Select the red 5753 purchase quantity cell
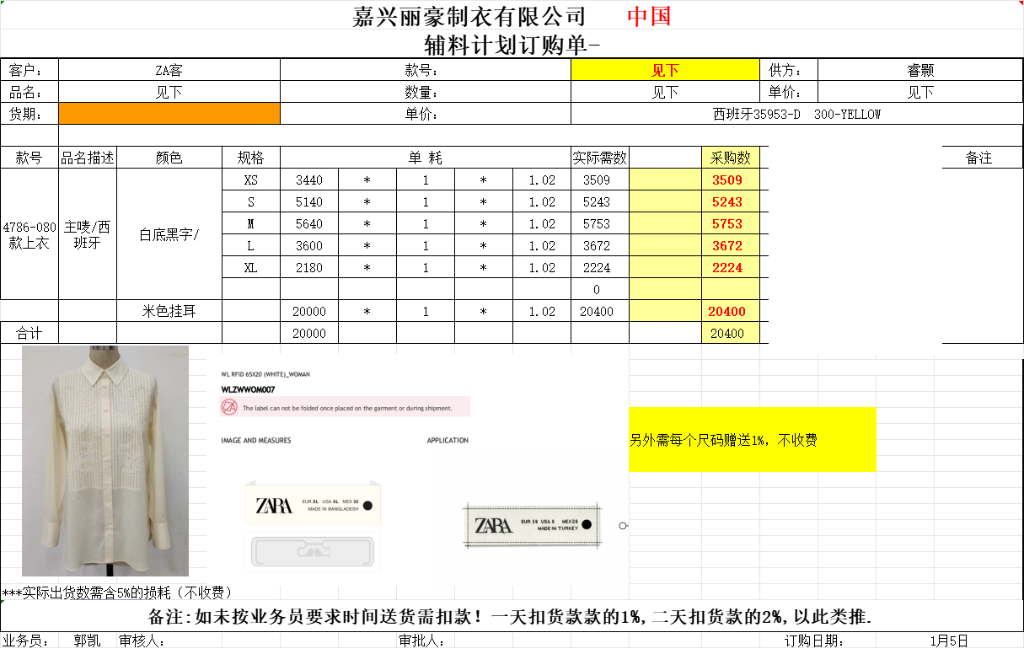This screenshot has height=648, width=1024. 727,224
